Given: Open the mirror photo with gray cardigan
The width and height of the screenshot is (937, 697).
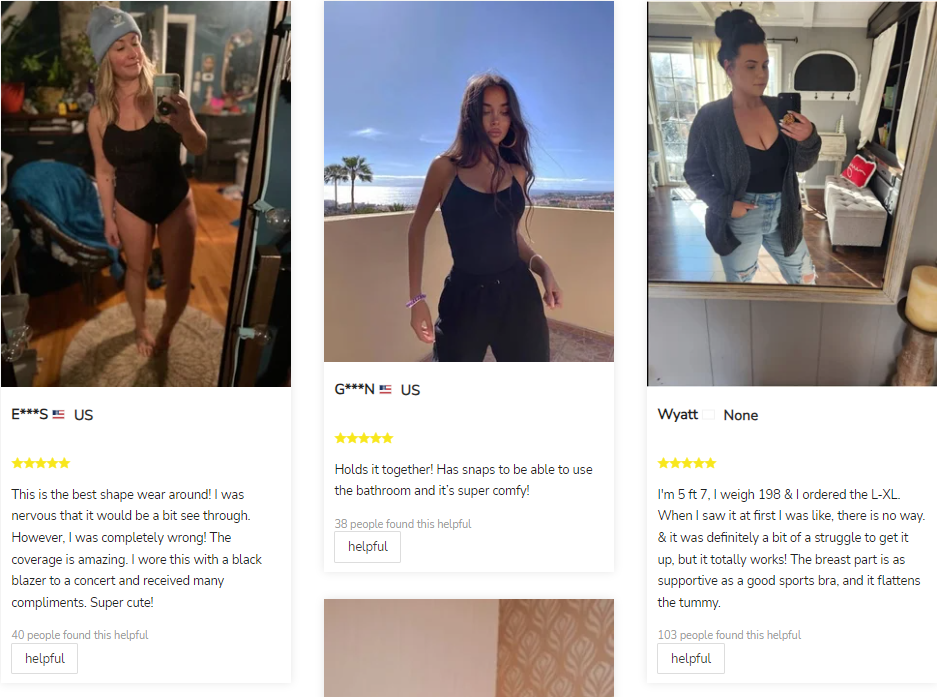Looking at the screenshot, I should 792,194.
